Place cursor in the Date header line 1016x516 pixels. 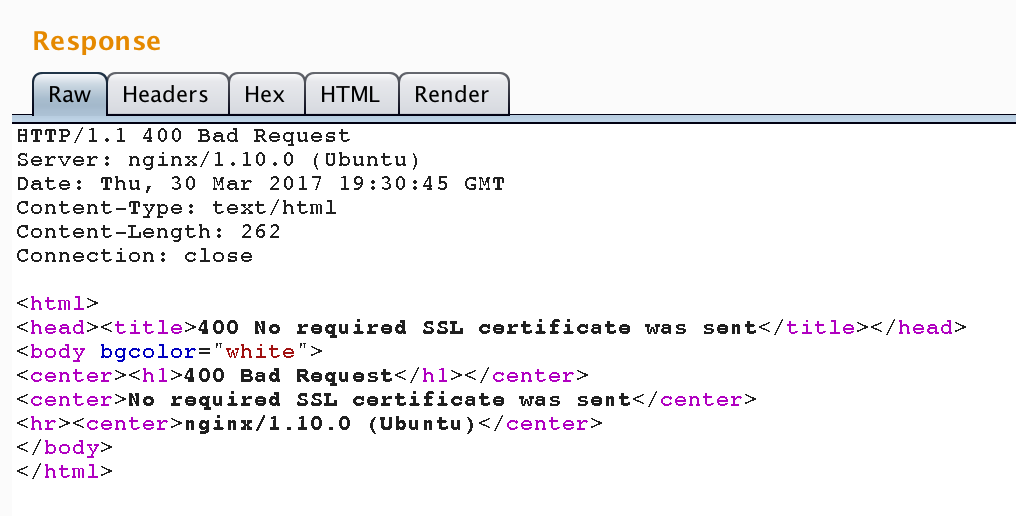click(260, 184)
